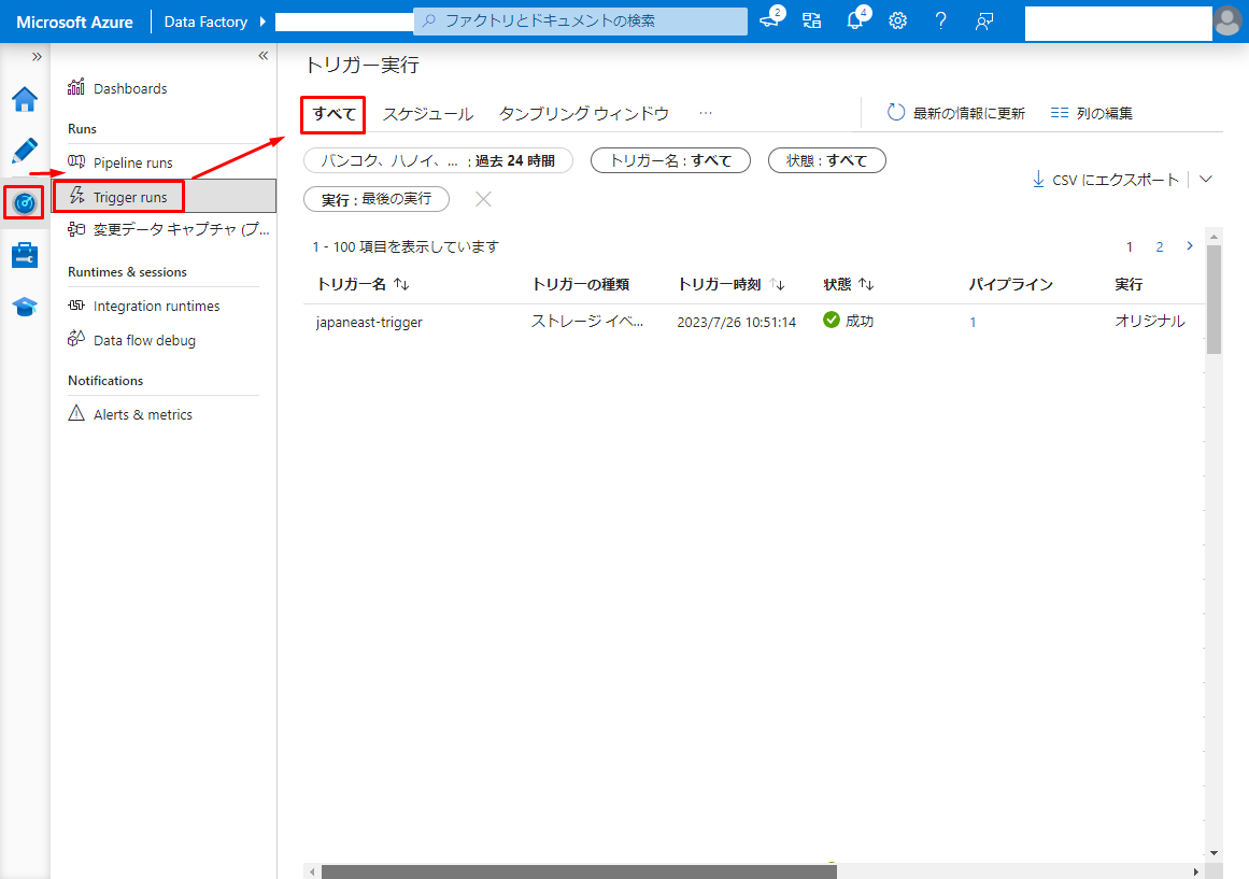Screen dimensions: 1249x879
Task: Open notifications bell icon
Action: click(855, 21)
